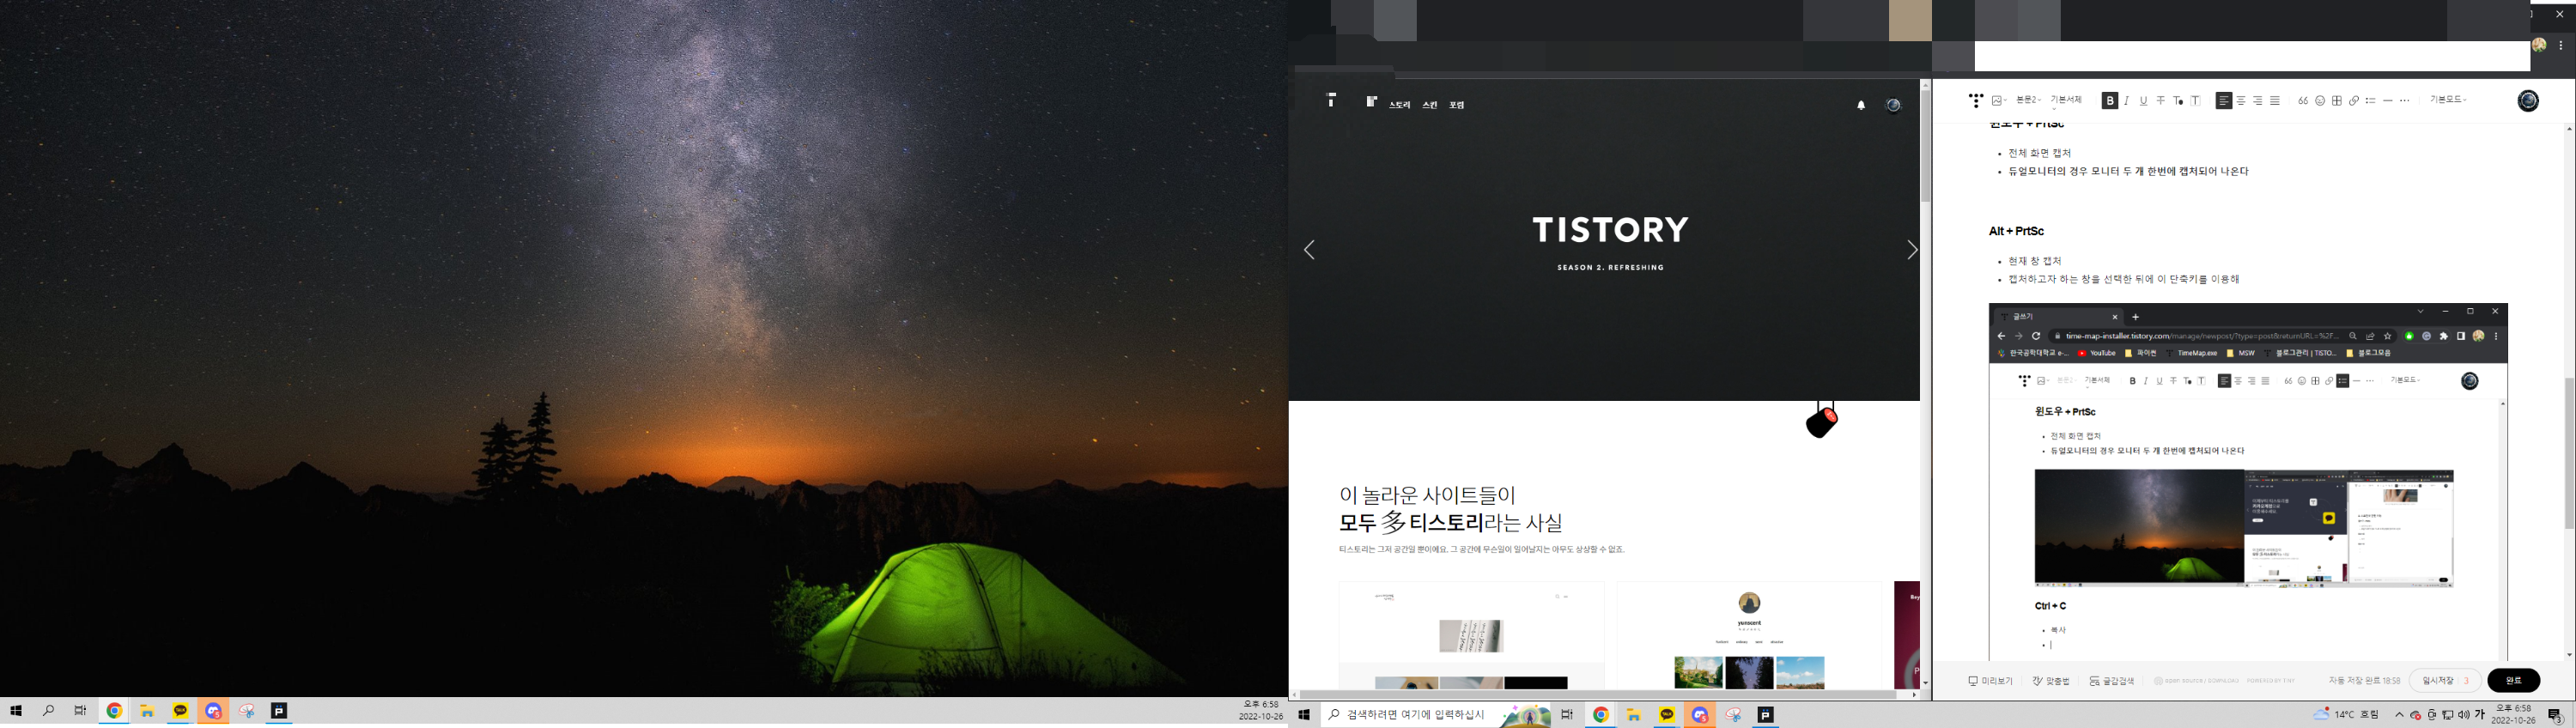
Task: Open the 스토리 menu on Tistory page
Action: click(x=1400, y=105)
